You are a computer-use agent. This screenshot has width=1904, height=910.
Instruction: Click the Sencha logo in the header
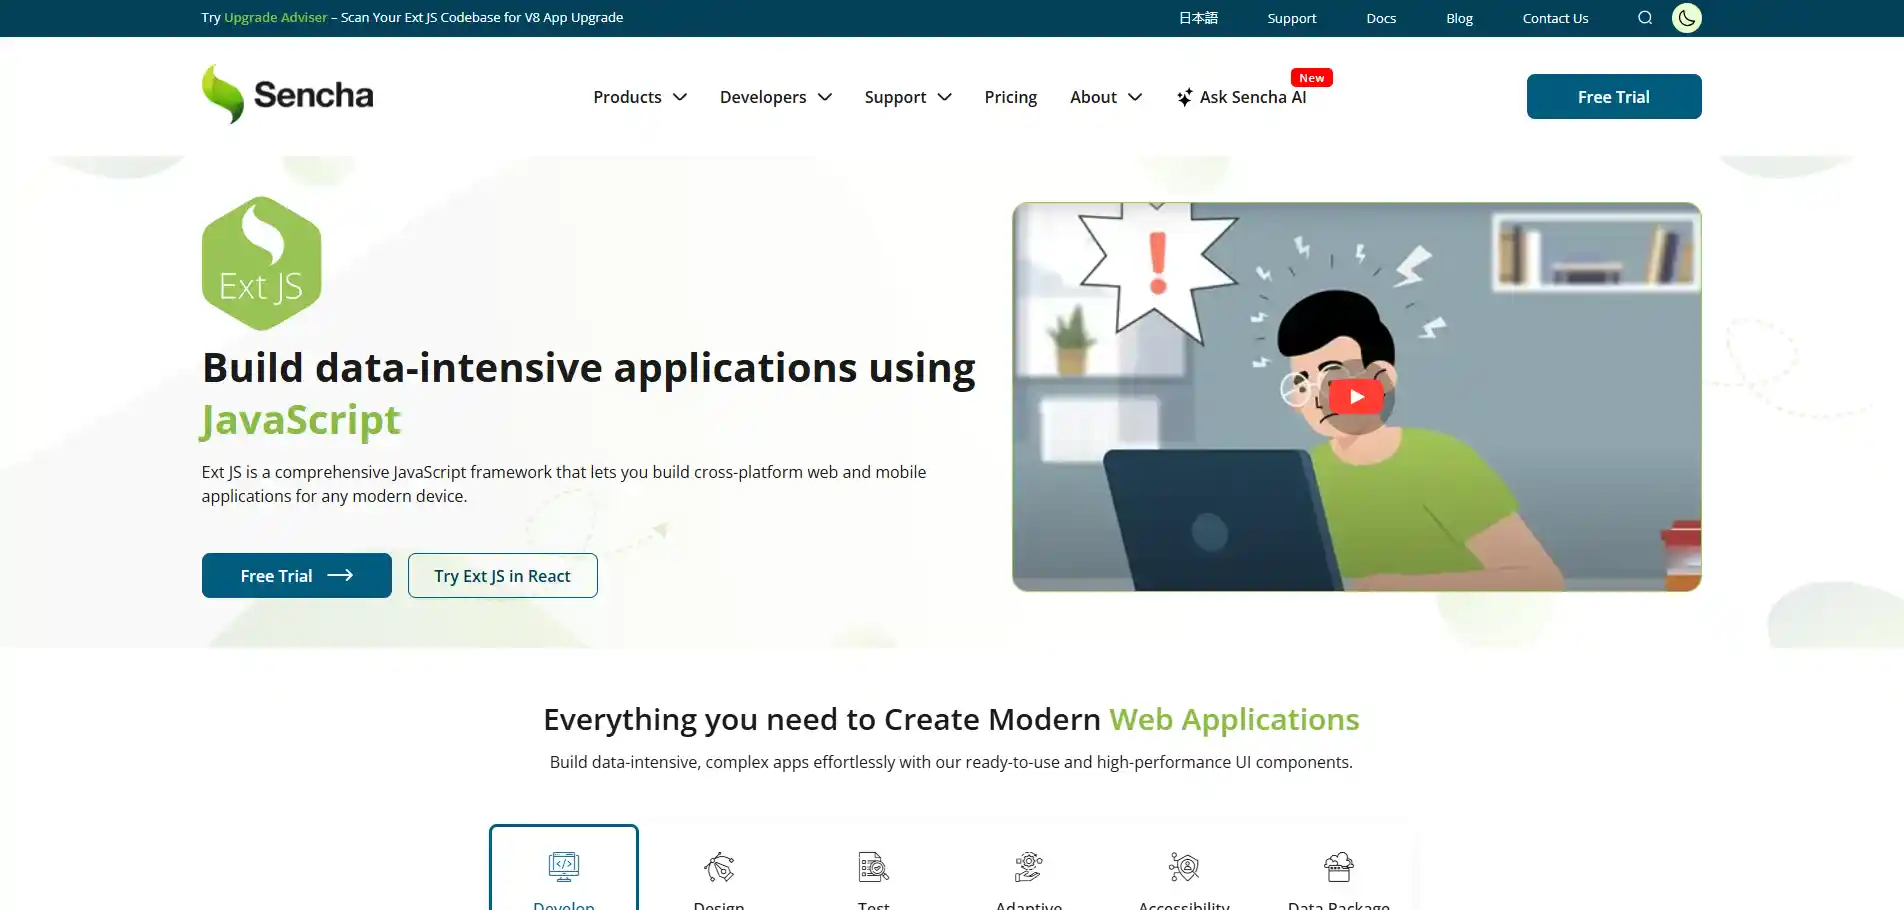pyautogui.click(x=287, y=94)
